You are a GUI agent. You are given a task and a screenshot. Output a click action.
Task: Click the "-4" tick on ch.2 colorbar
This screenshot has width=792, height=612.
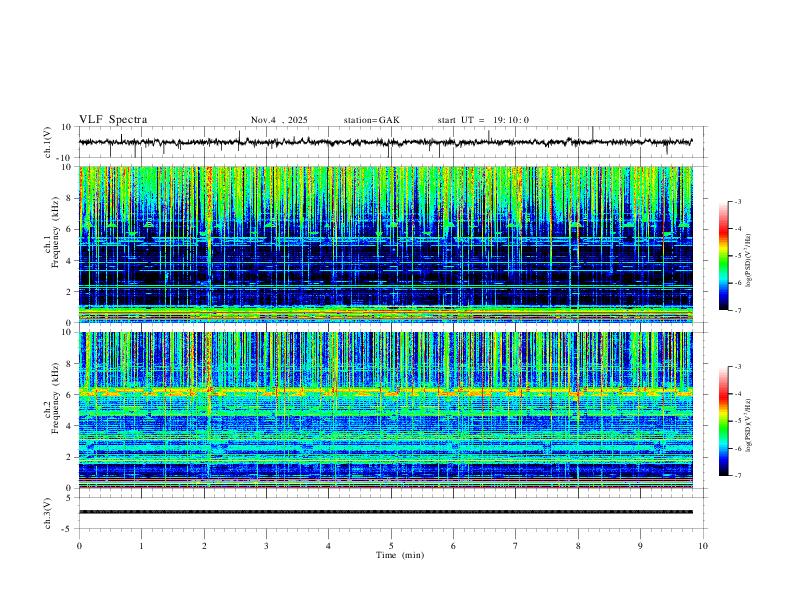point(738,394)
